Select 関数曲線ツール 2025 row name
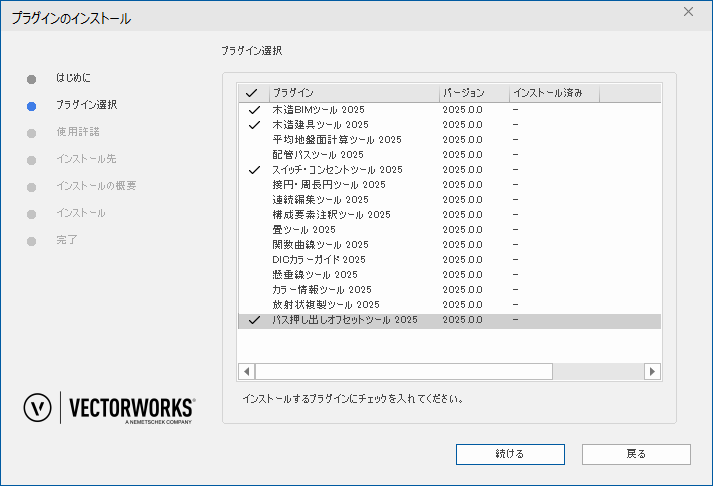The height and width of the screenshot is (486, 713). pos(320,245)
